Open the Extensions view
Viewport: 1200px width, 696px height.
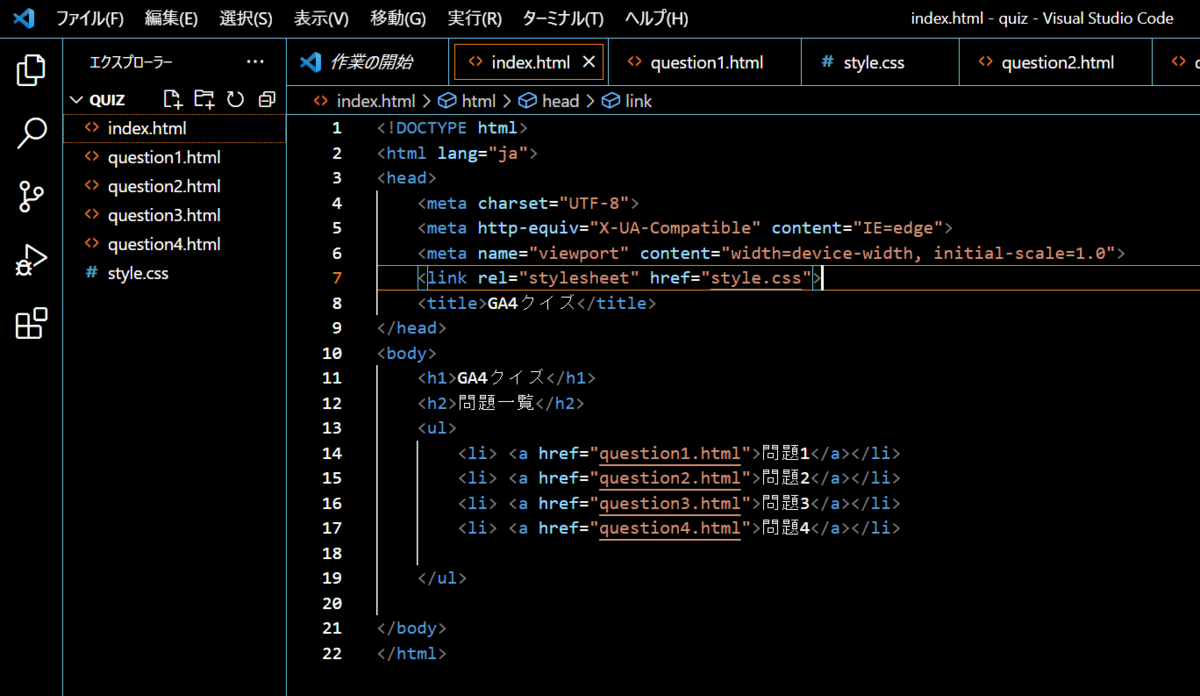[31, 324]
